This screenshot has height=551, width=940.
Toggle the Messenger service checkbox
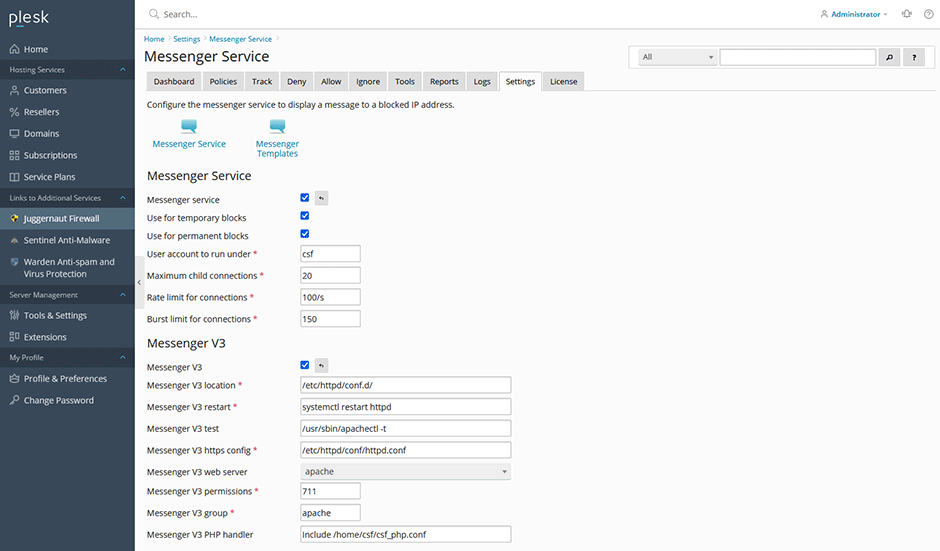(305, 197)
